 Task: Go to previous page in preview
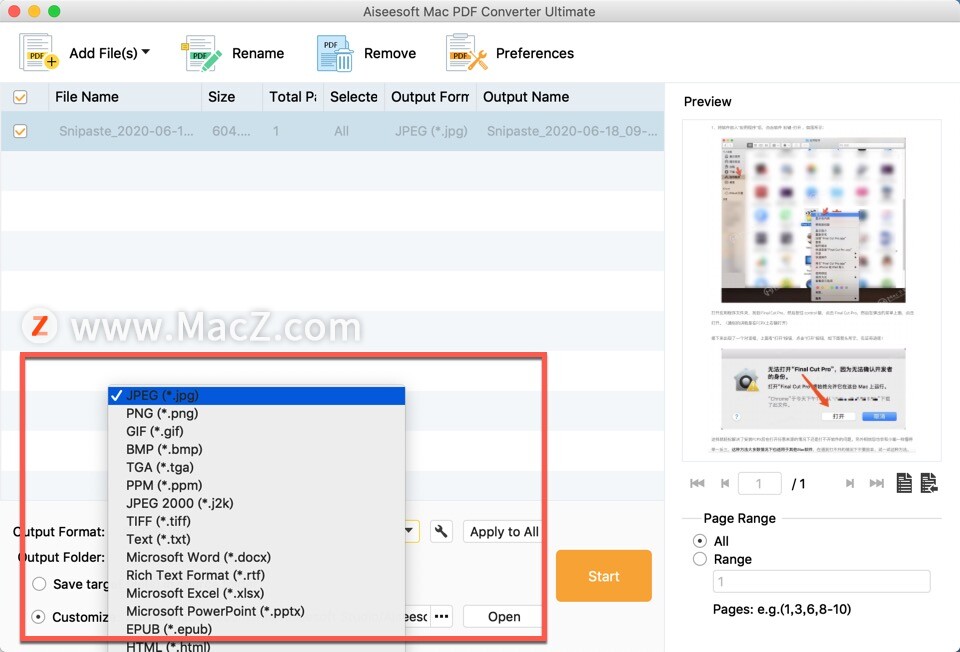(725, 484)
